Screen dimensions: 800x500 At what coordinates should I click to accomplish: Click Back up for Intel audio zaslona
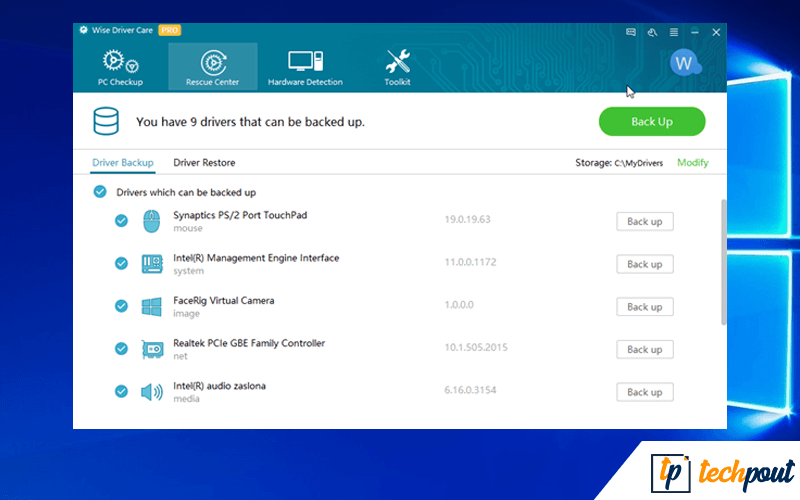point(644,392)
